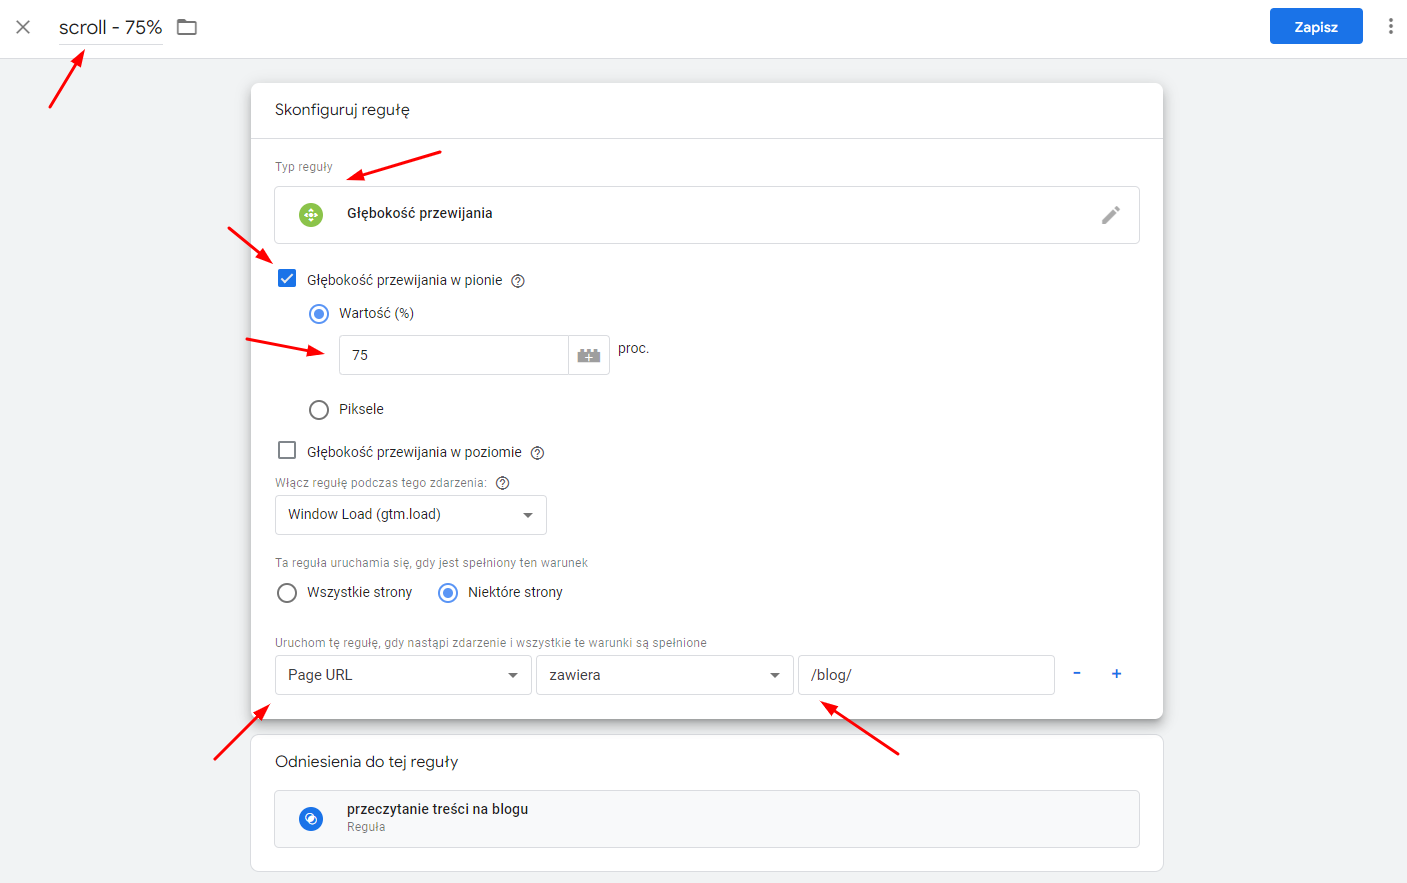Image resolution: width=1407 pixels, height=883 pixels.
Task: Uncheck Głębokość przewijania w pionie
Action: (287, 278)
